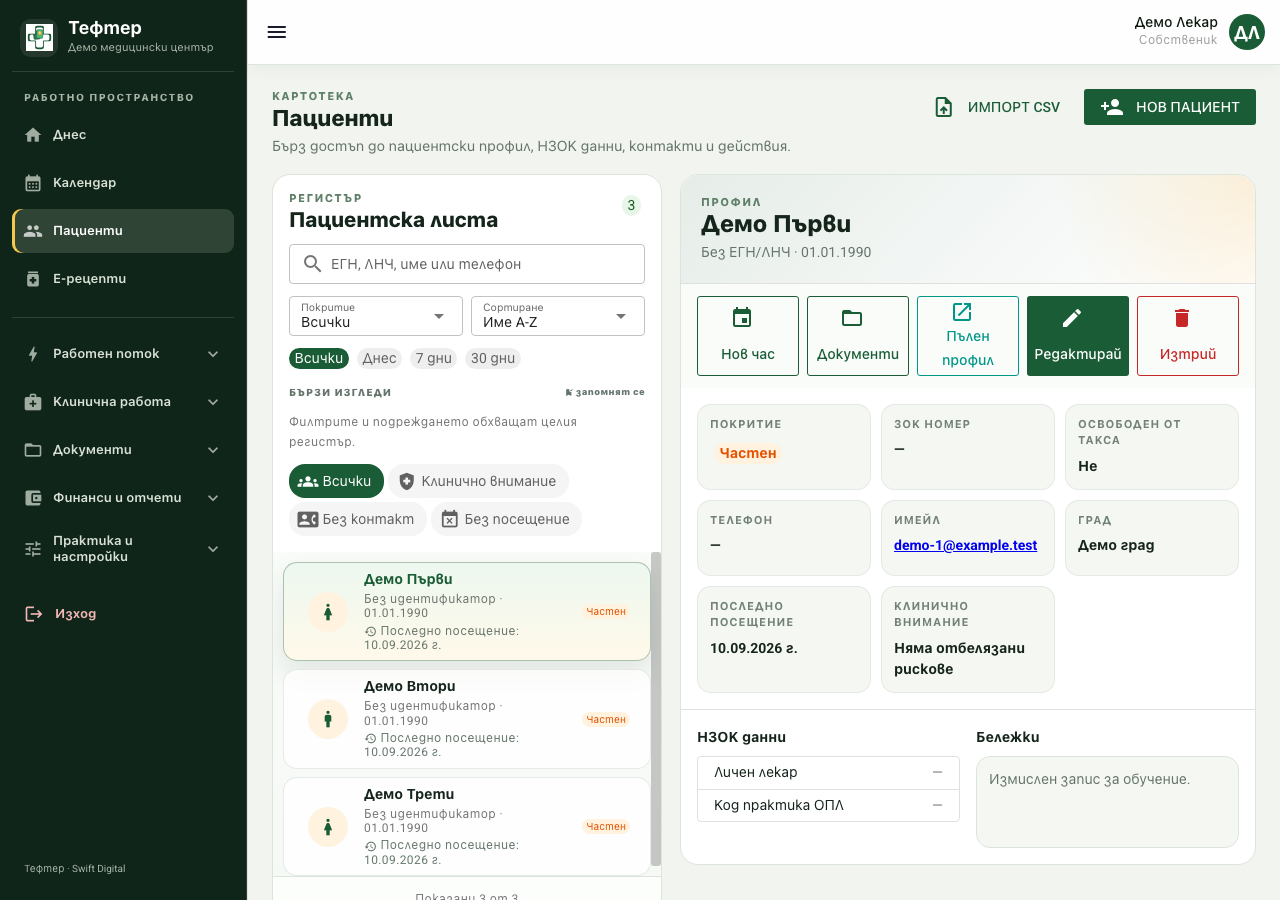Select the 30 дни period chip
1280x900 pixels.
click(493, 358)
